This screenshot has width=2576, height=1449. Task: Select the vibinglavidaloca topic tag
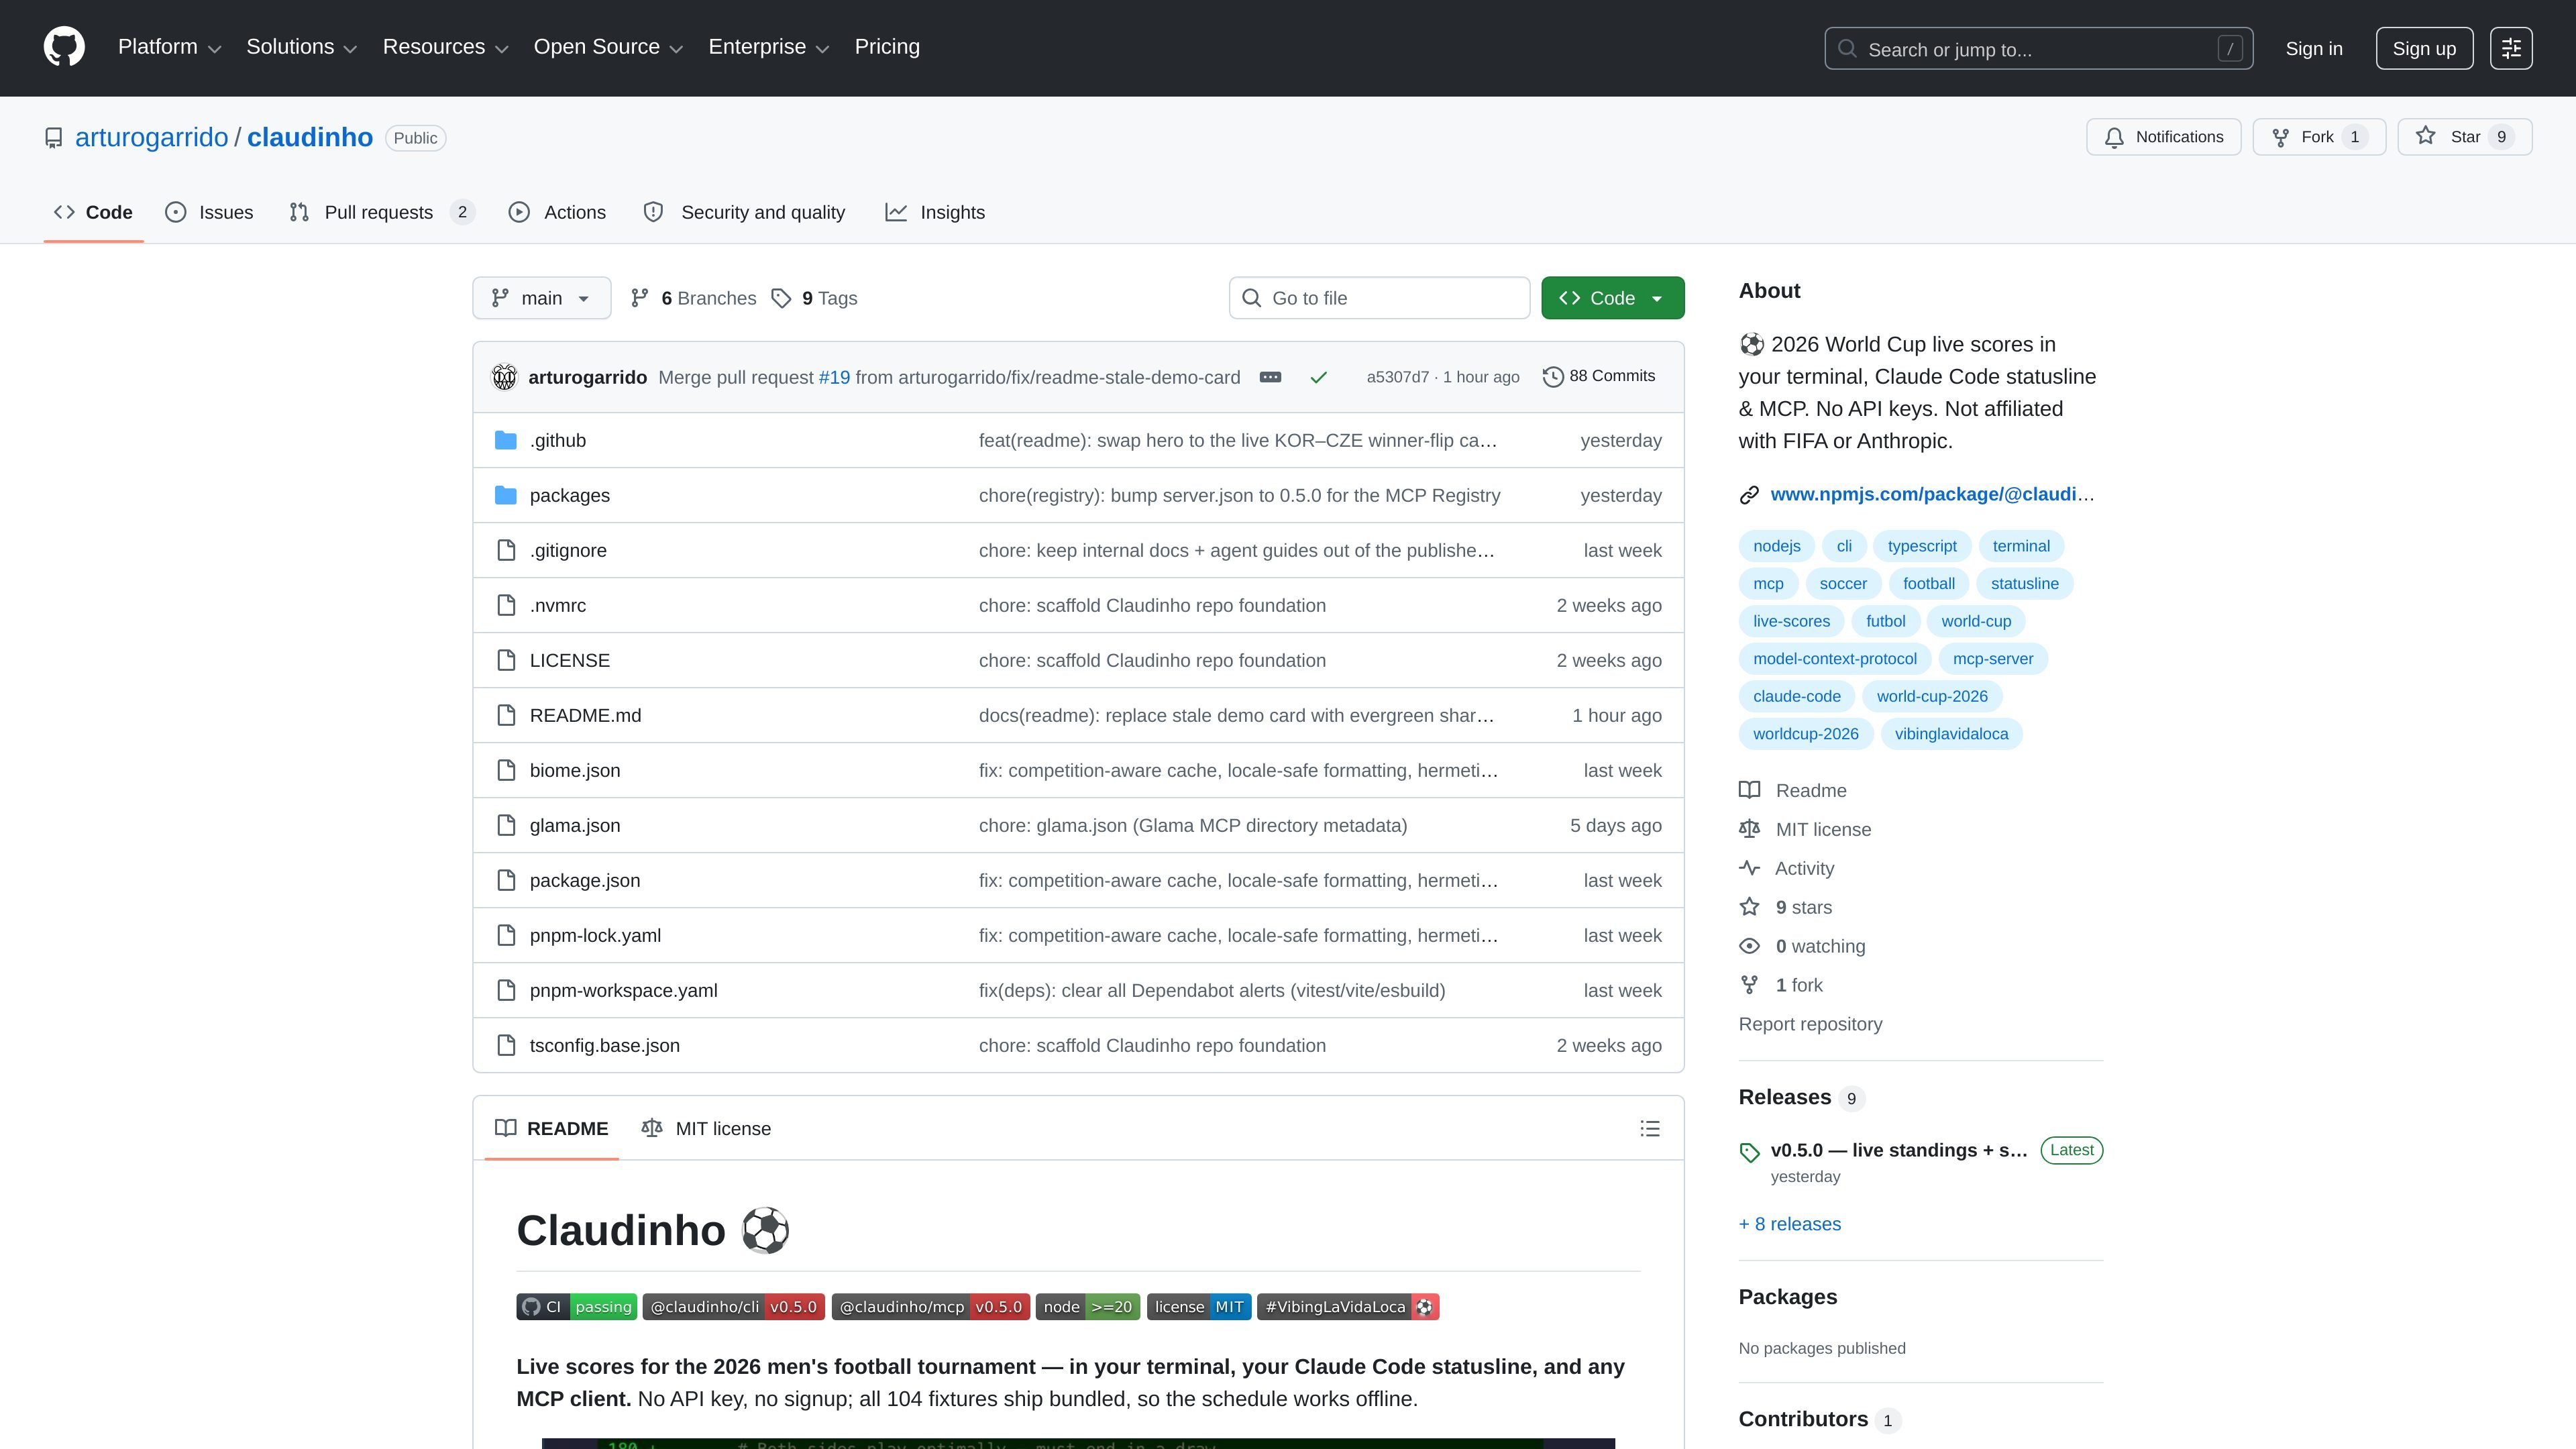(1951, 734)
